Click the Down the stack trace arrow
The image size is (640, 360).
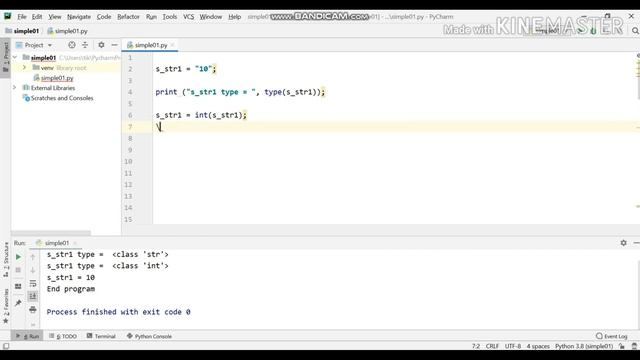click(33, 270)
